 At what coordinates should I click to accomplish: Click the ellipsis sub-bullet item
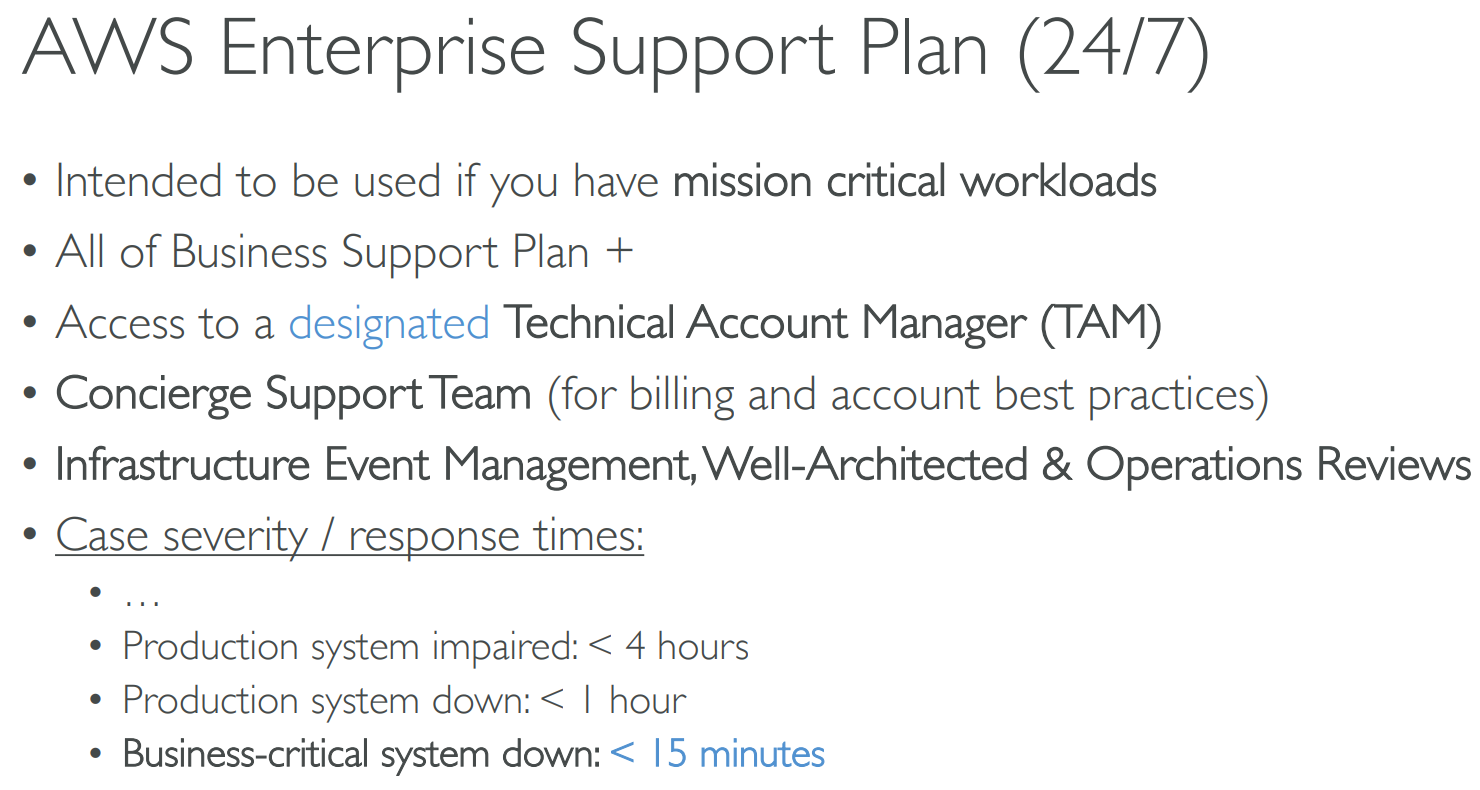click(142, 596)
